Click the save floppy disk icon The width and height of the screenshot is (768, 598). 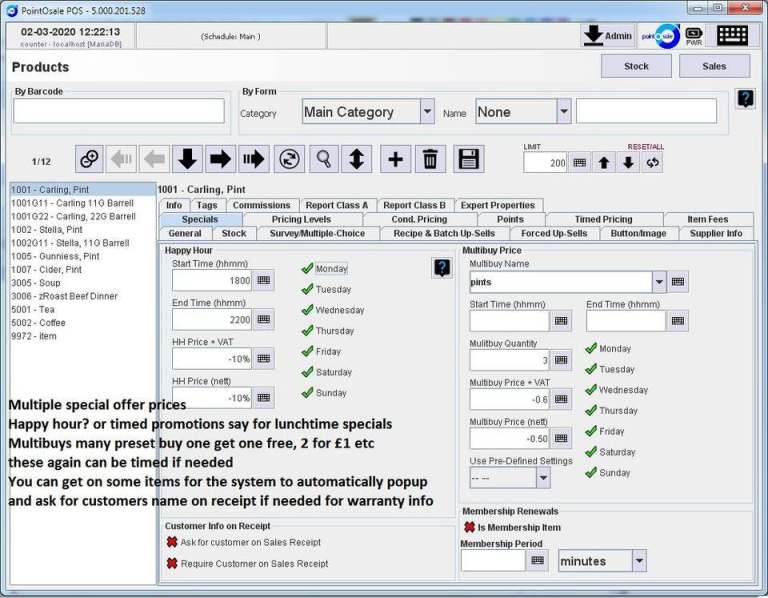coord(468,159)
